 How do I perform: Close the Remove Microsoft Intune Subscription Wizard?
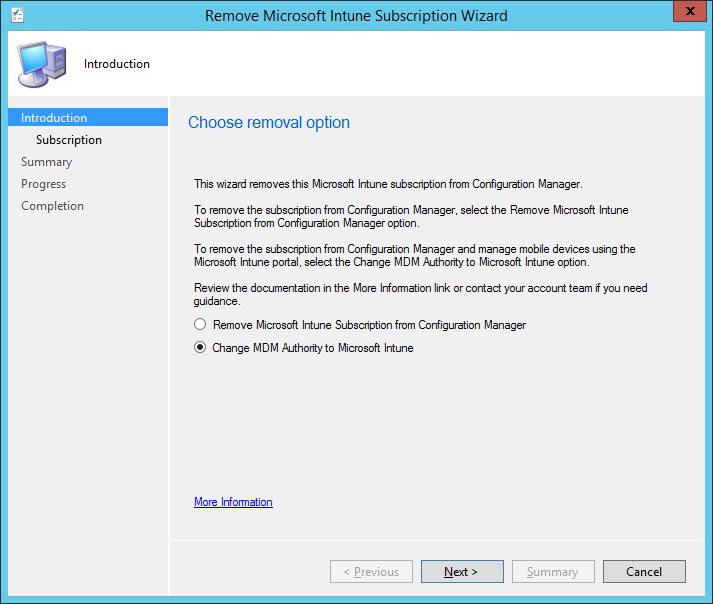(690, 11)
